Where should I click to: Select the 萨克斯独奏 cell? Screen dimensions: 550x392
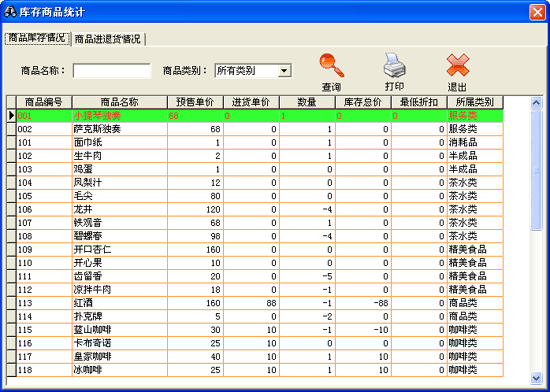point(120,129)
